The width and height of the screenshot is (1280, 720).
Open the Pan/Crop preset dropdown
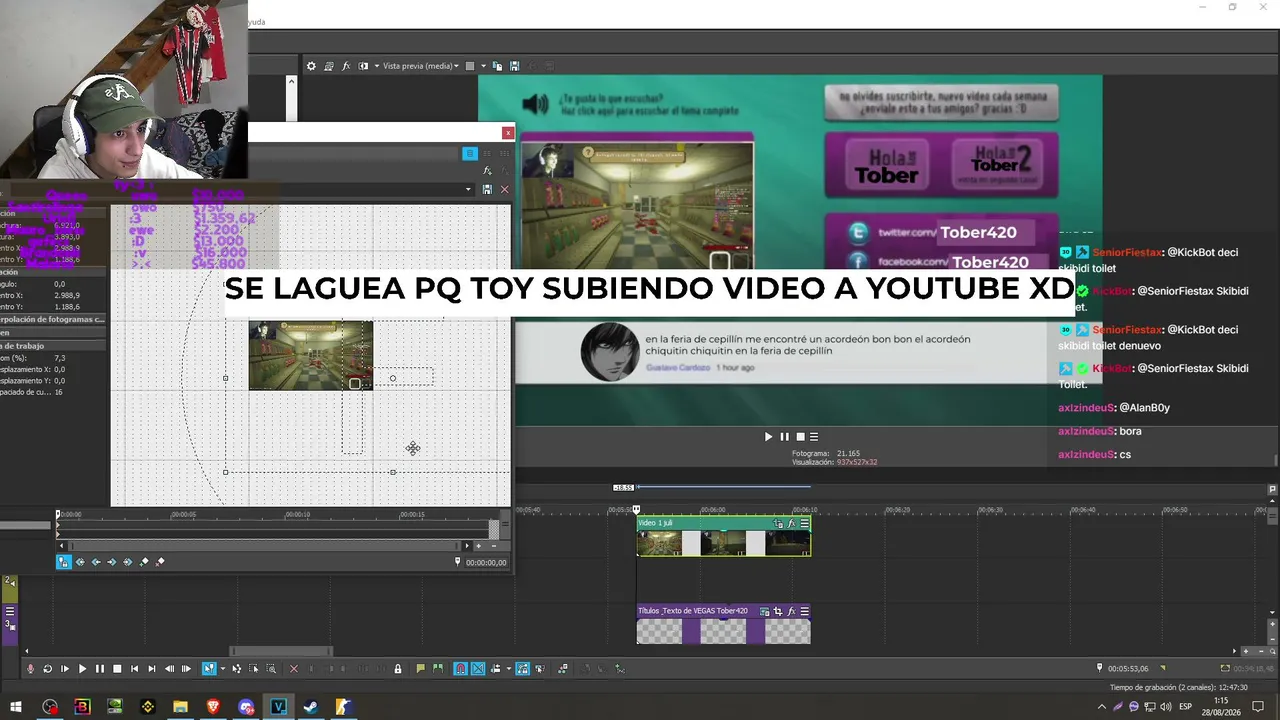pos(467,189)
